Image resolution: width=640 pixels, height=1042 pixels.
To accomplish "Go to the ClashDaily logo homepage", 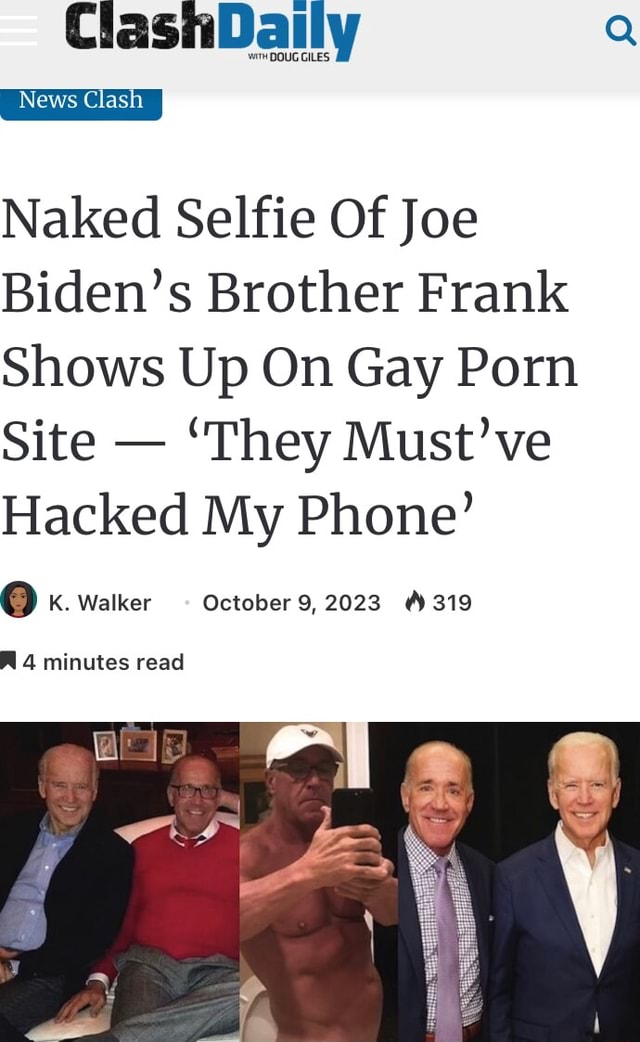I will tap(213, 31).
